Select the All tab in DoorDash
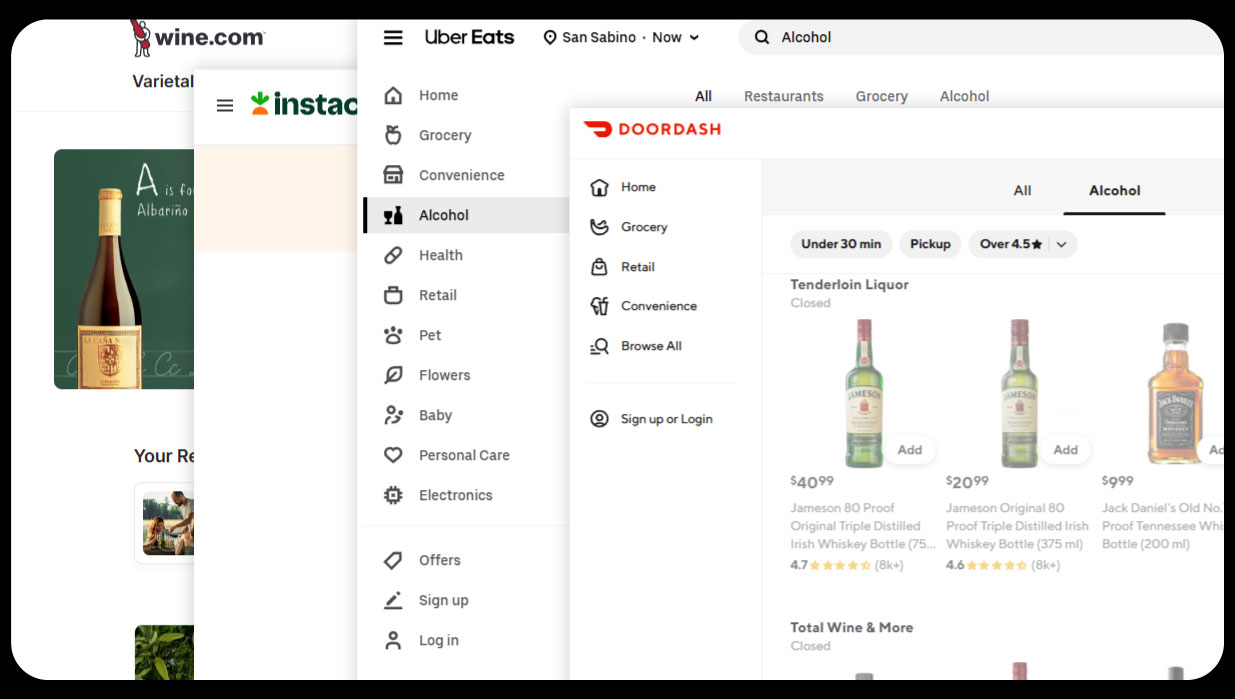Viewport: 1235px width, 699px height. [x=1022, y=190]
